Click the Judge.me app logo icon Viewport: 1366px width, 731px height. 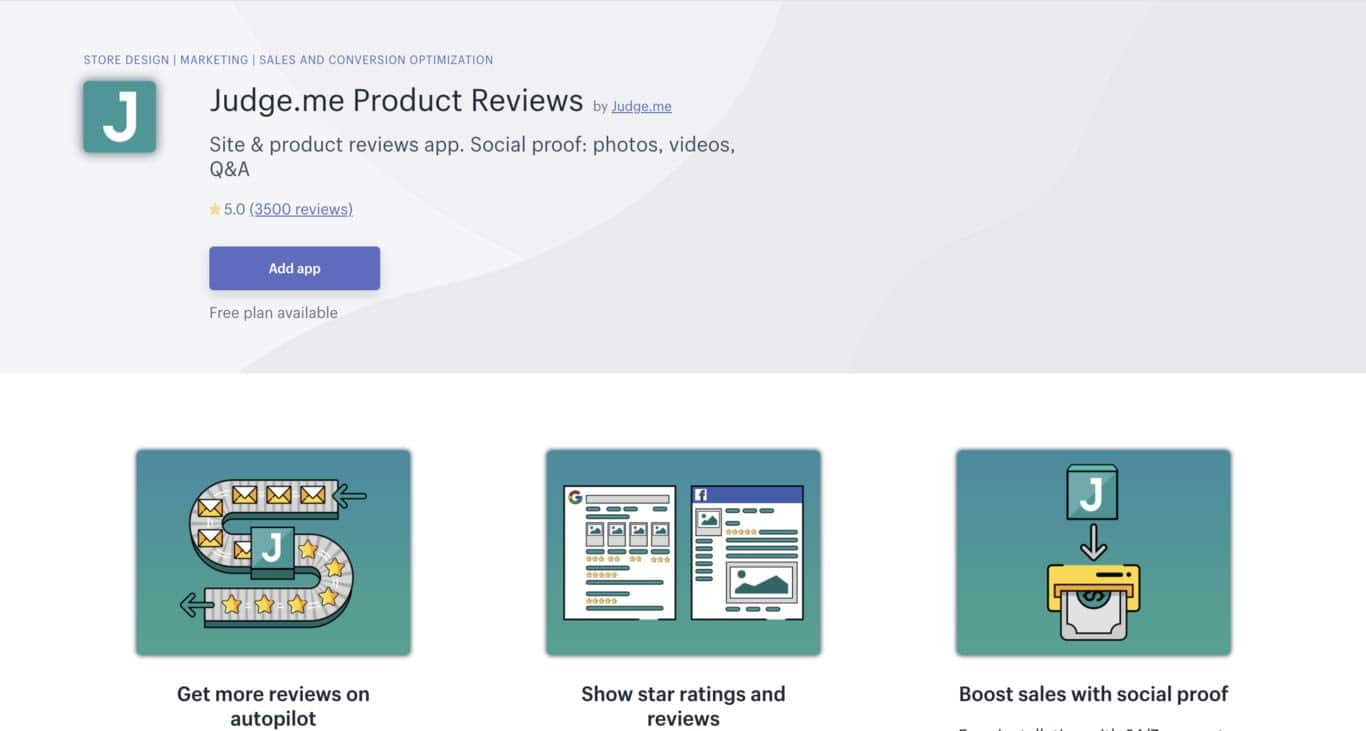click(x=120, y=117)
